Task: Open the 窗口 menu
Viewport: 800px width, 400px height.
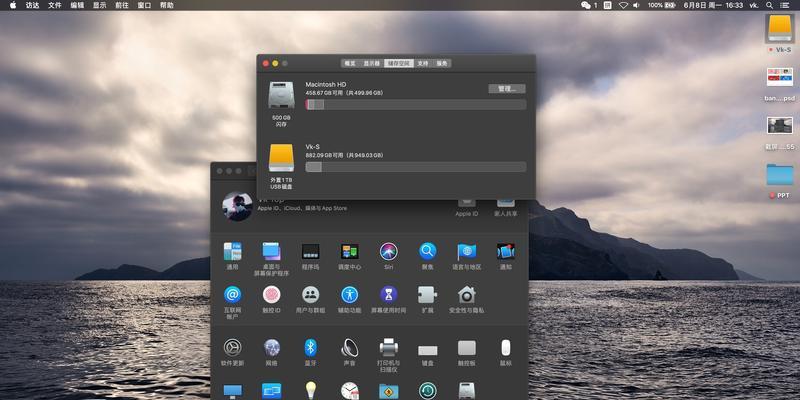Action: [x=144, y=5]
